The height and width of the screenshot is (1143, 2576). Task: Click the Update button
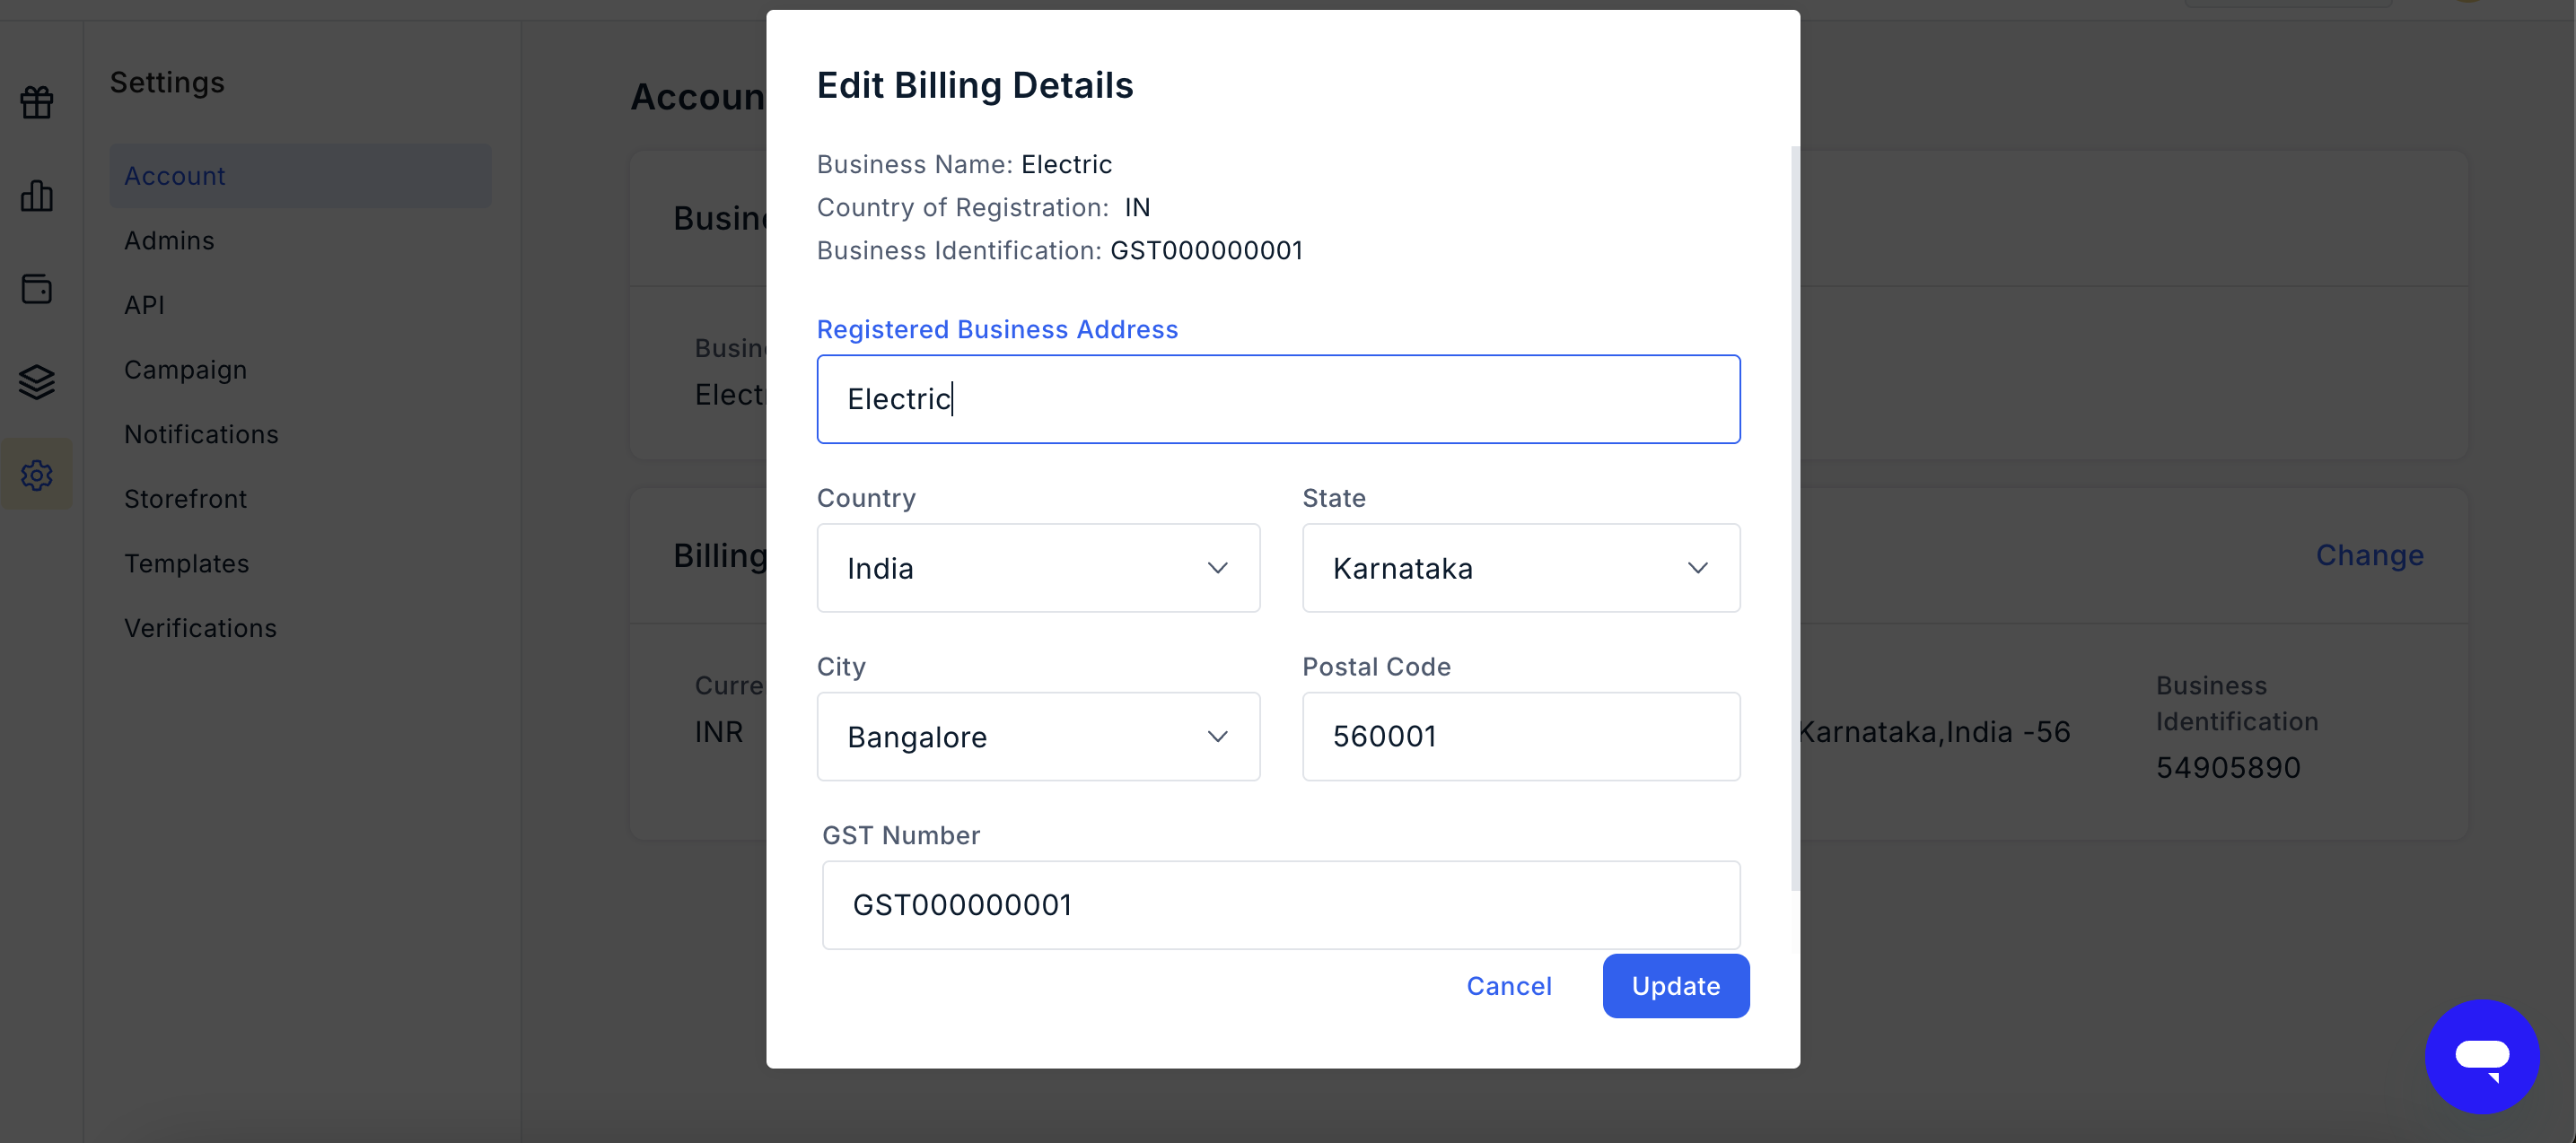point(1676,986)
